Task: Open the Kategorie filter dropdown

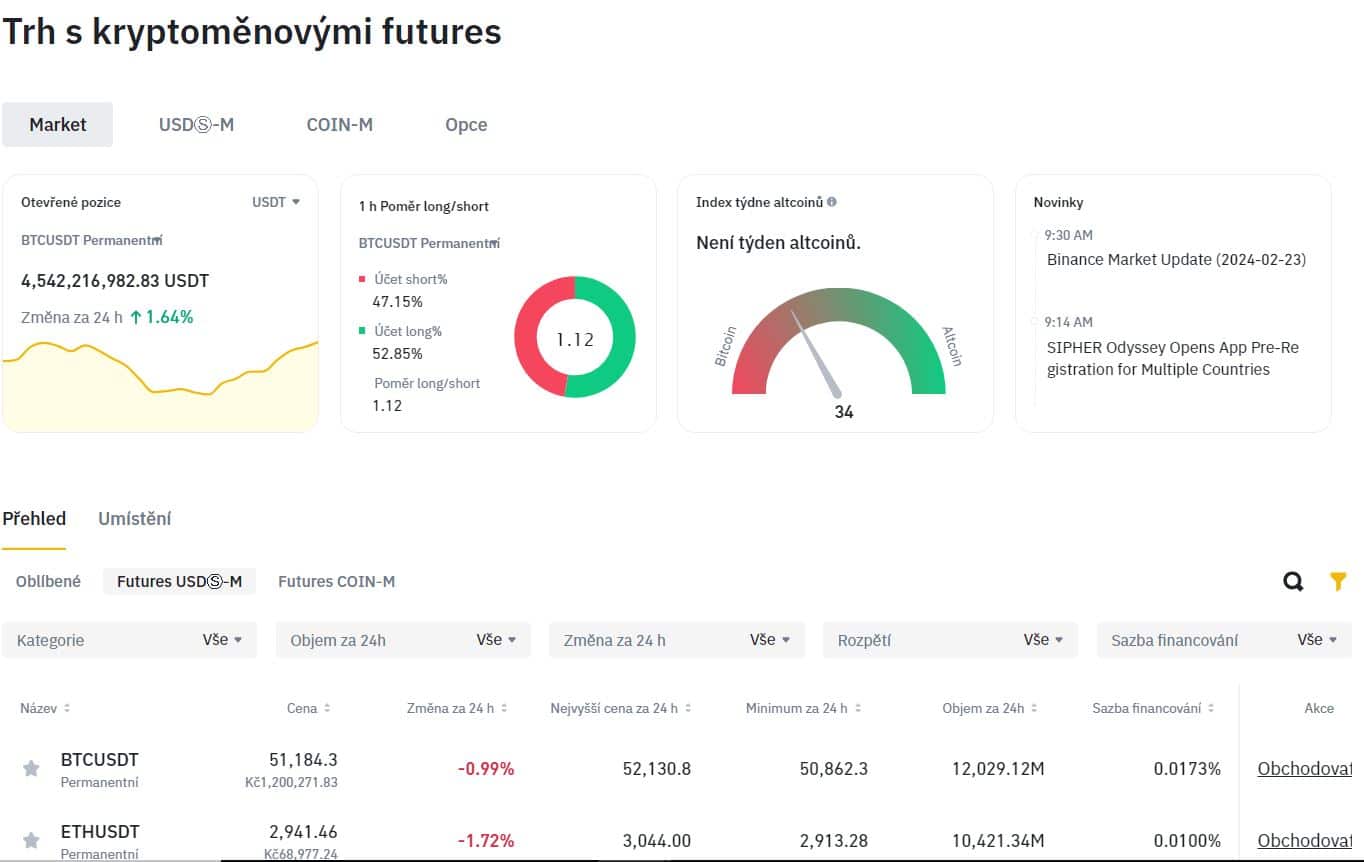Action: coord(129,640)
